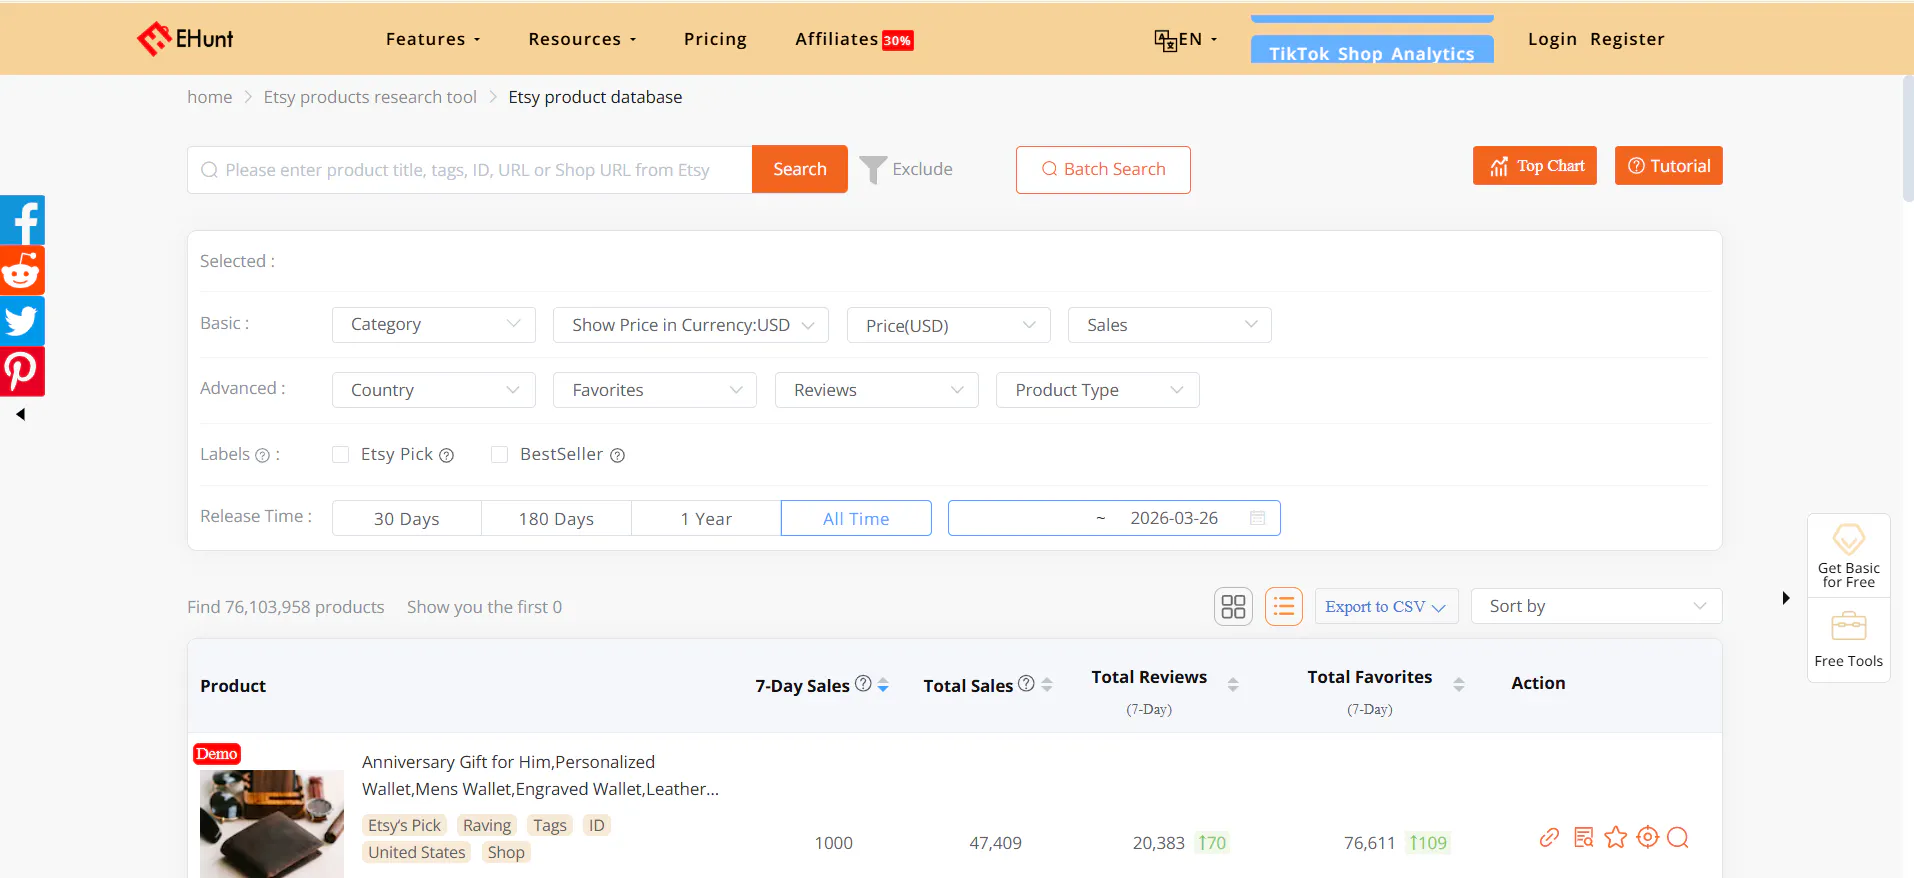Open the Sales filter dropdown

(x=1170, y=324)
